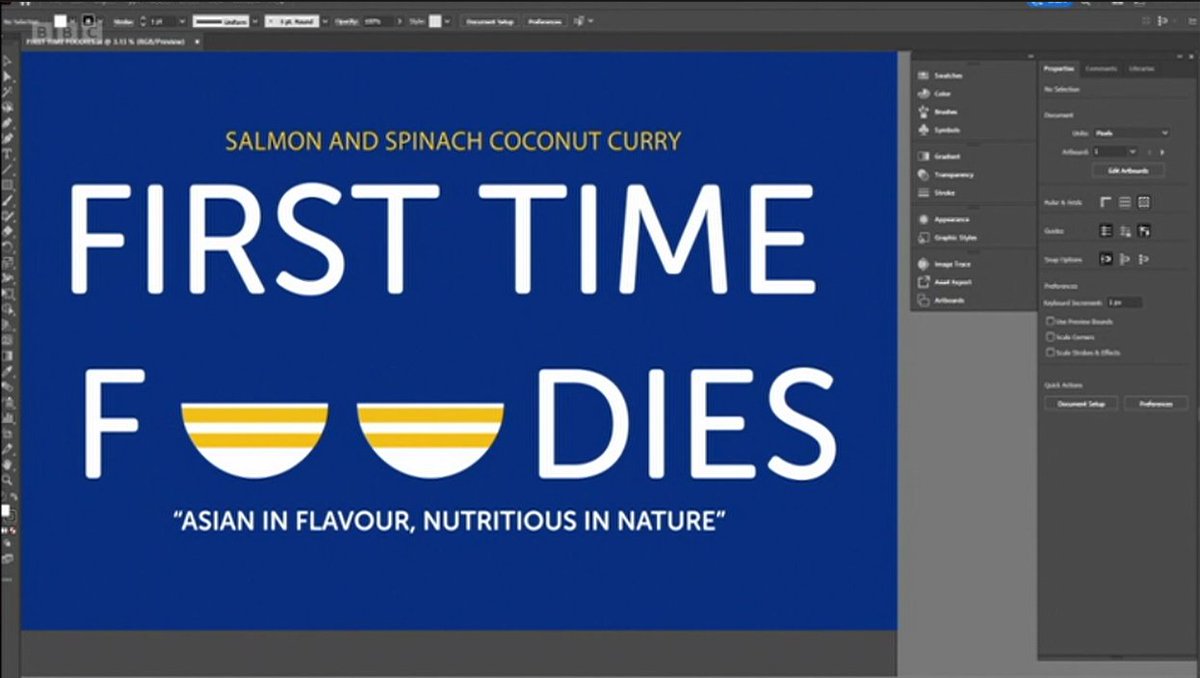
Task: Click the stroke weight stepper arrows
Action: pyautogui.click(x=143, y=21)
